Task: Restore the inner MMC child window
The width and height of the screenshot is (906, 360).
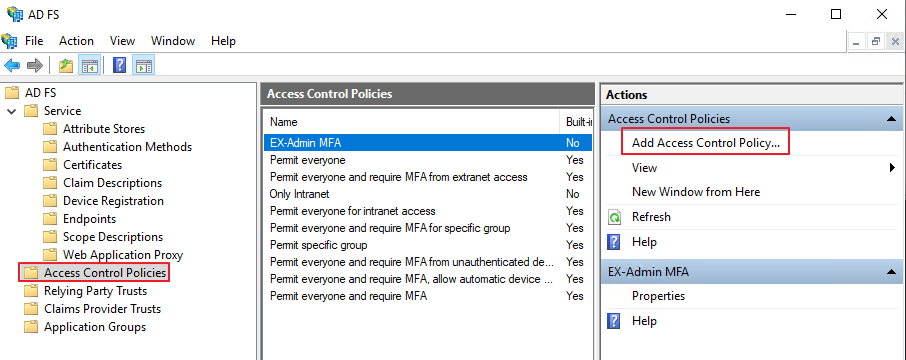Action: [876, 42]
